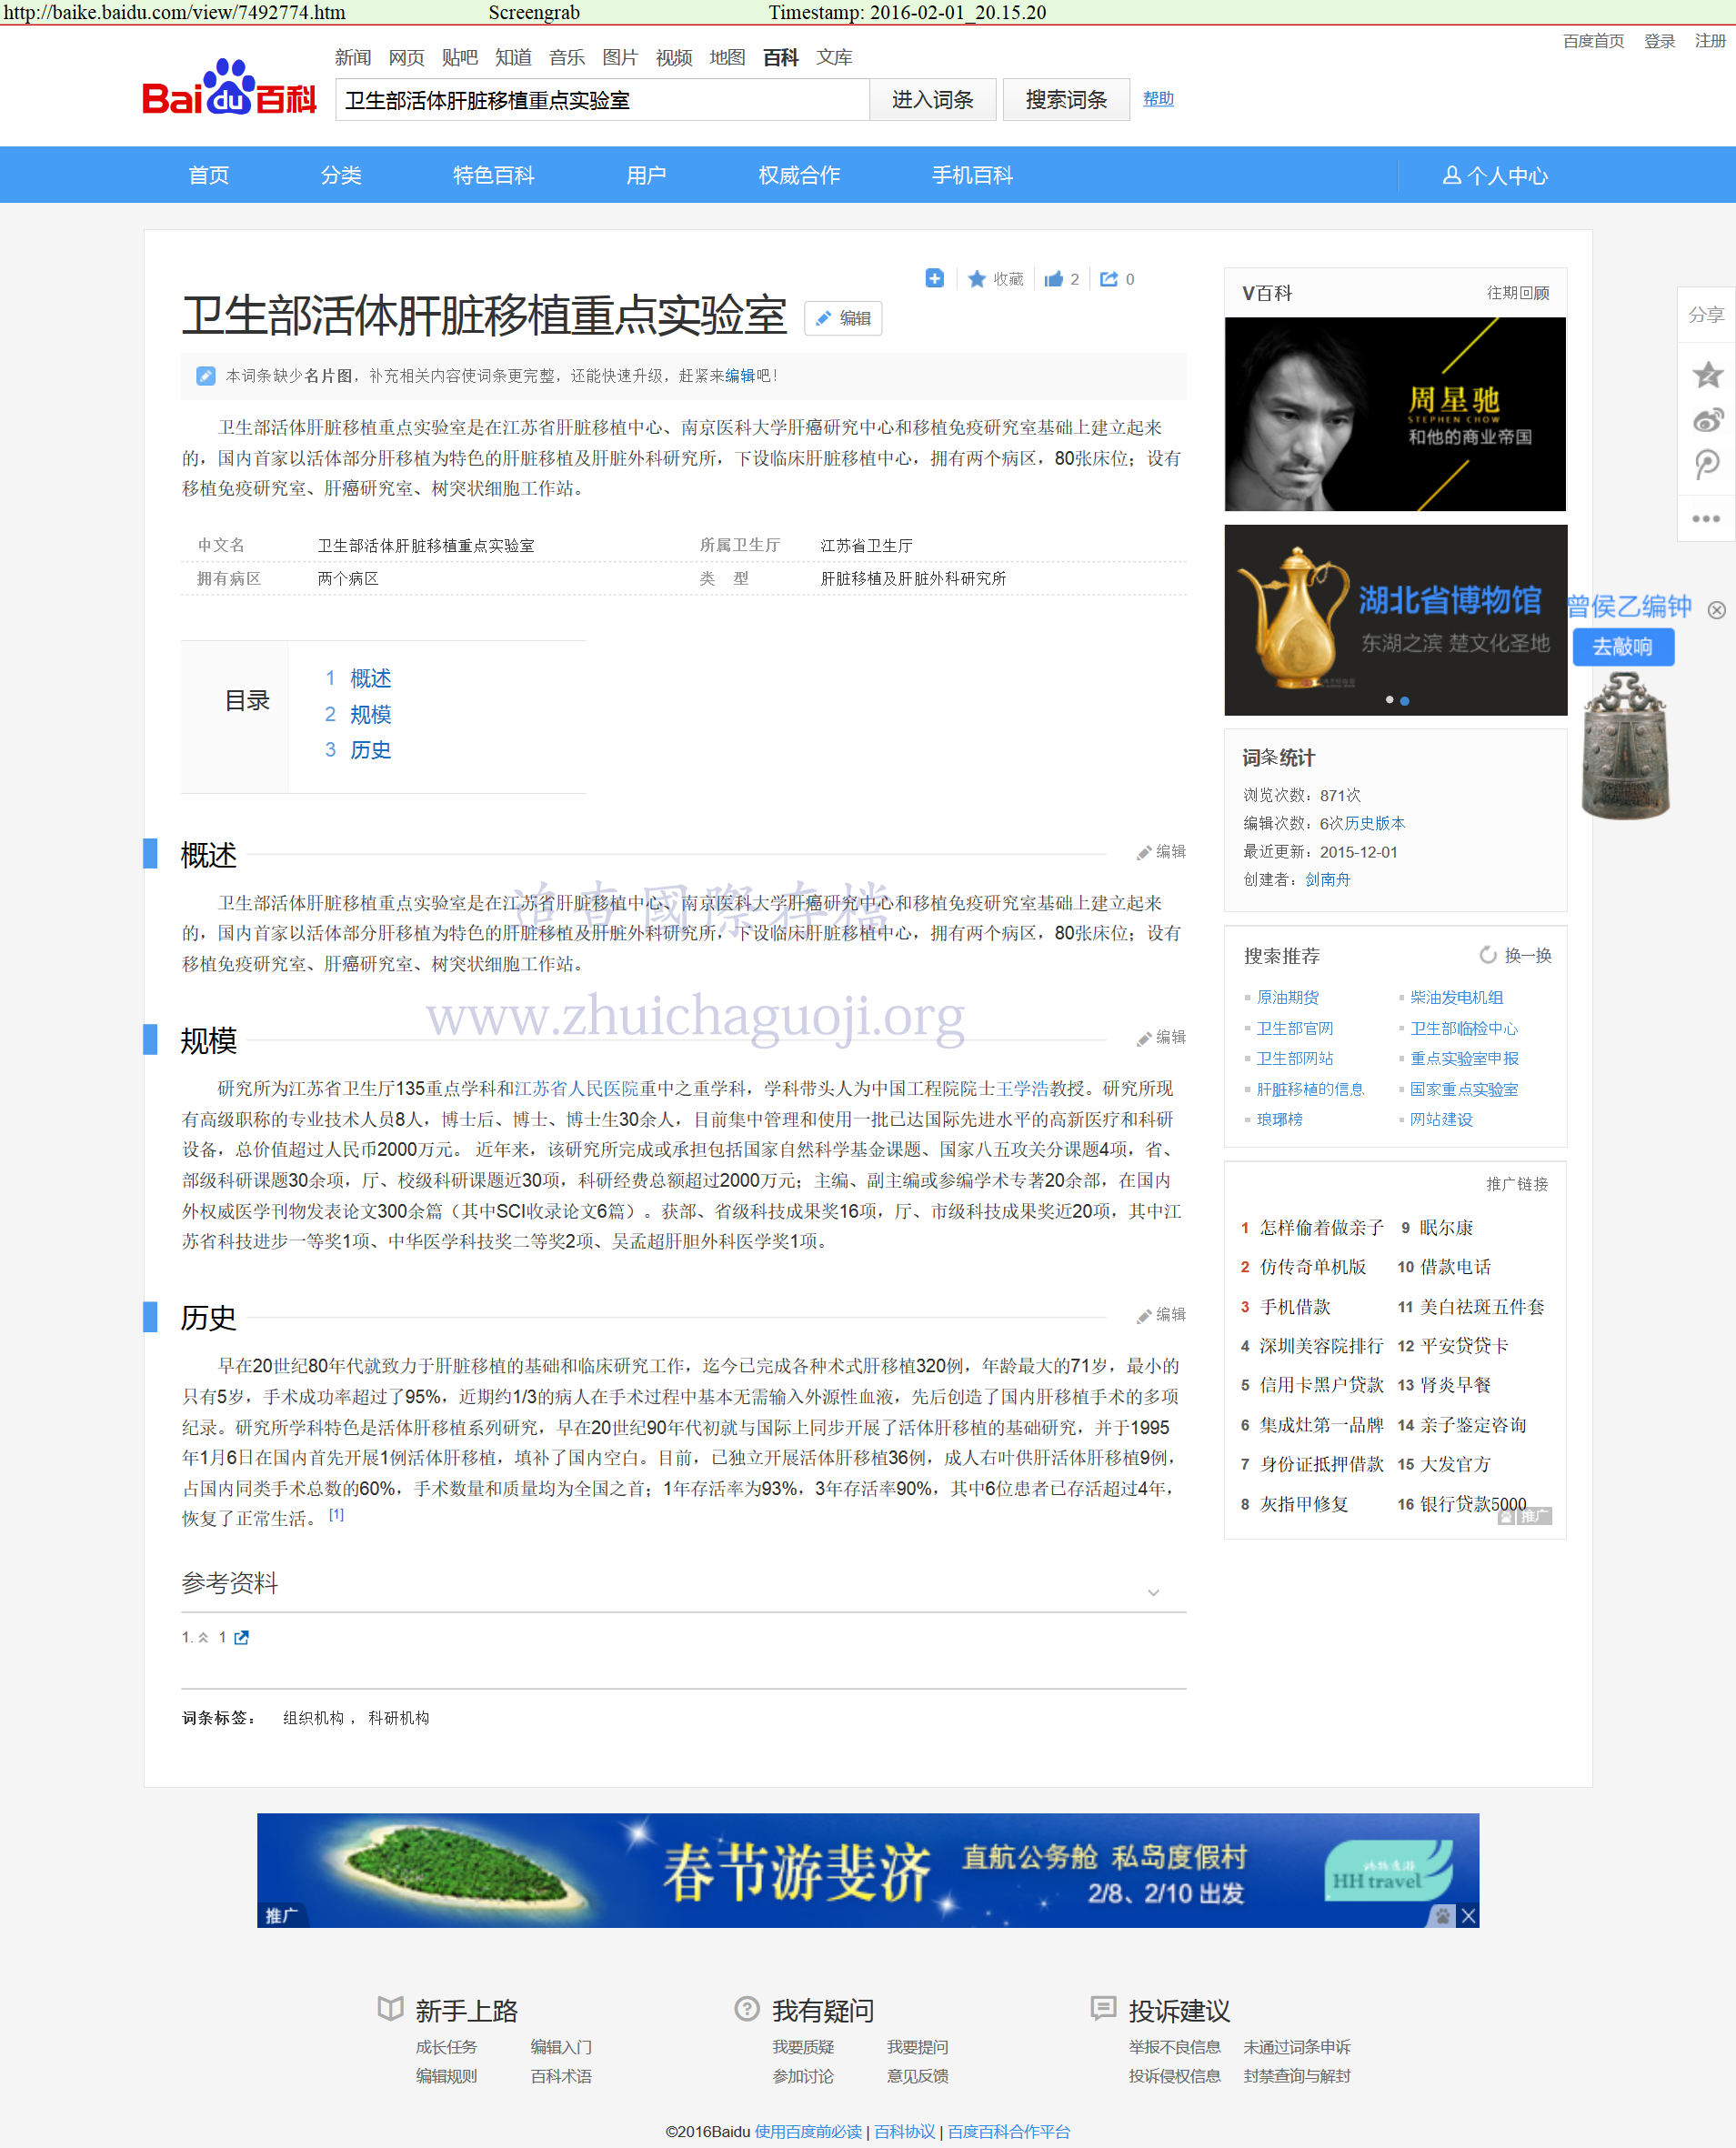1736x2148 pixels.
Task: Click the 进入词条 button
Action: pyautogui.click(x=932, y=100)
